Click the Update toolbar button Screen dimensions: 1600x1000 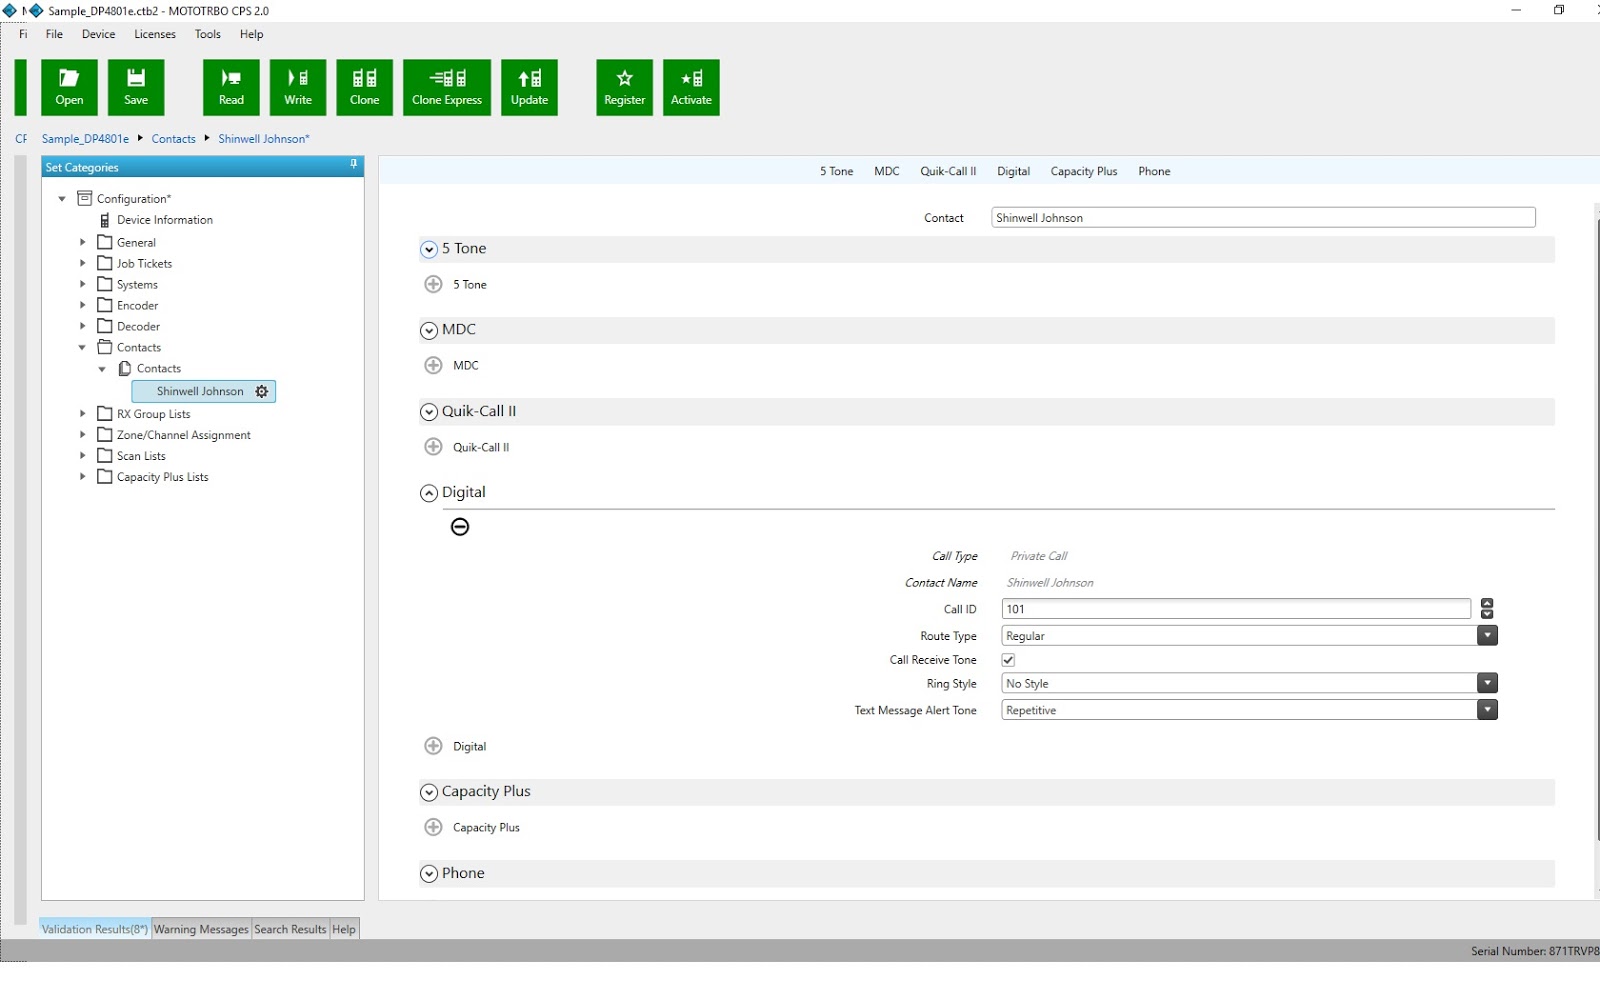[x=529, y=87]
